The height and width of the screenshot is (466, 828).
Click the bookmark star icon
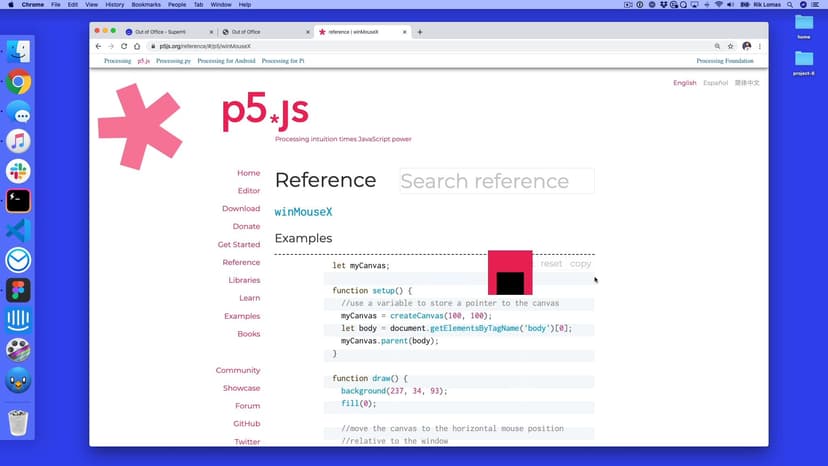(x=731, y=46)
